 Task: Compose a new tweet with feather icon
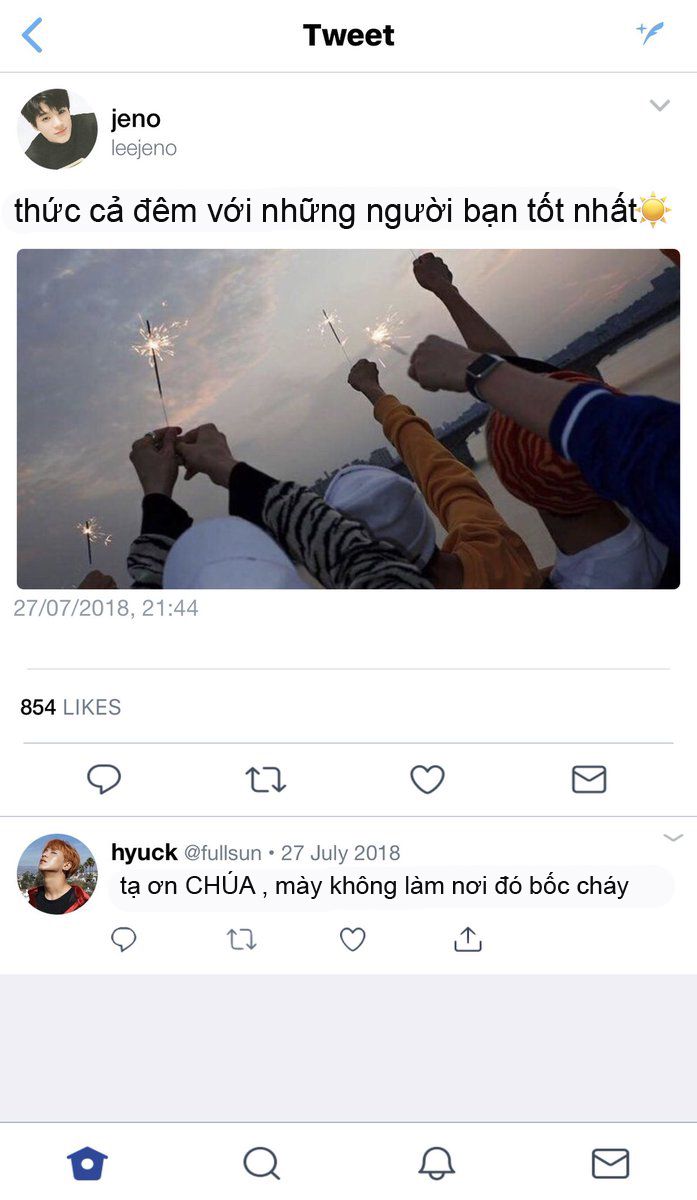(651, 33)
